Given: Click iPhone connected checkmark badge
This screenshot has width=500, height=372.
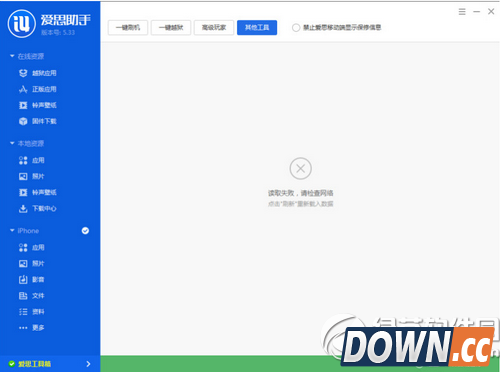Looking at the screenshot, I should coord(85,231).
